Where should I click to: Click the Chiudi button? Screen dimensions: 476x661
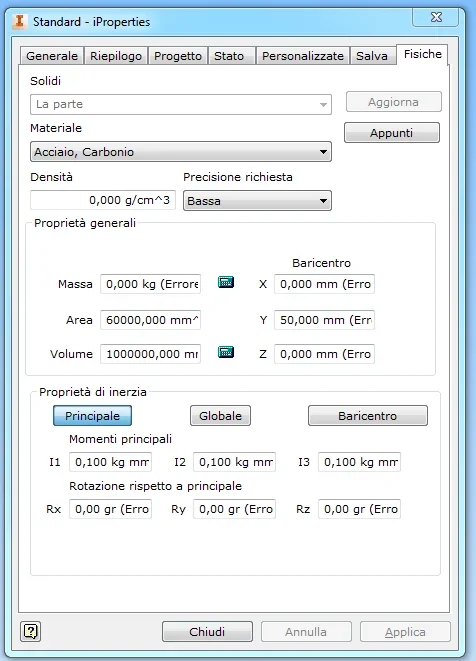[207, 631]
